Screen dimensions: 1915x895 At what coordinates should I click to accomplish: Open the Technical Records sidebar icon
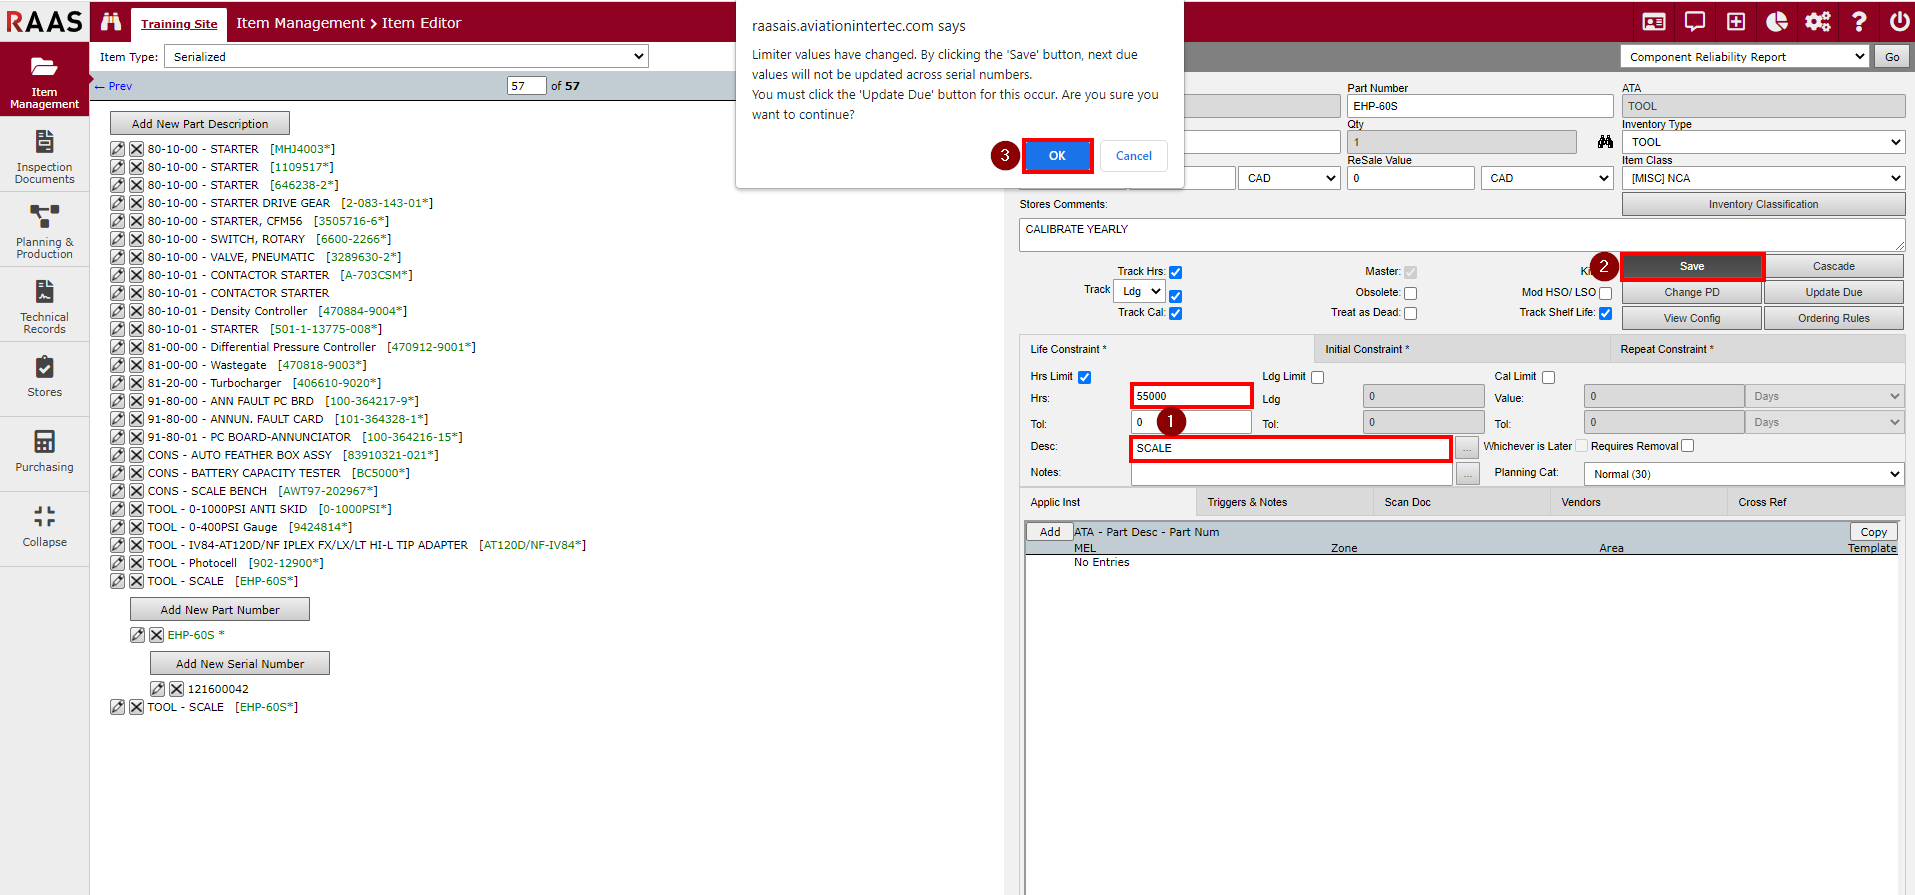[44, 305]
